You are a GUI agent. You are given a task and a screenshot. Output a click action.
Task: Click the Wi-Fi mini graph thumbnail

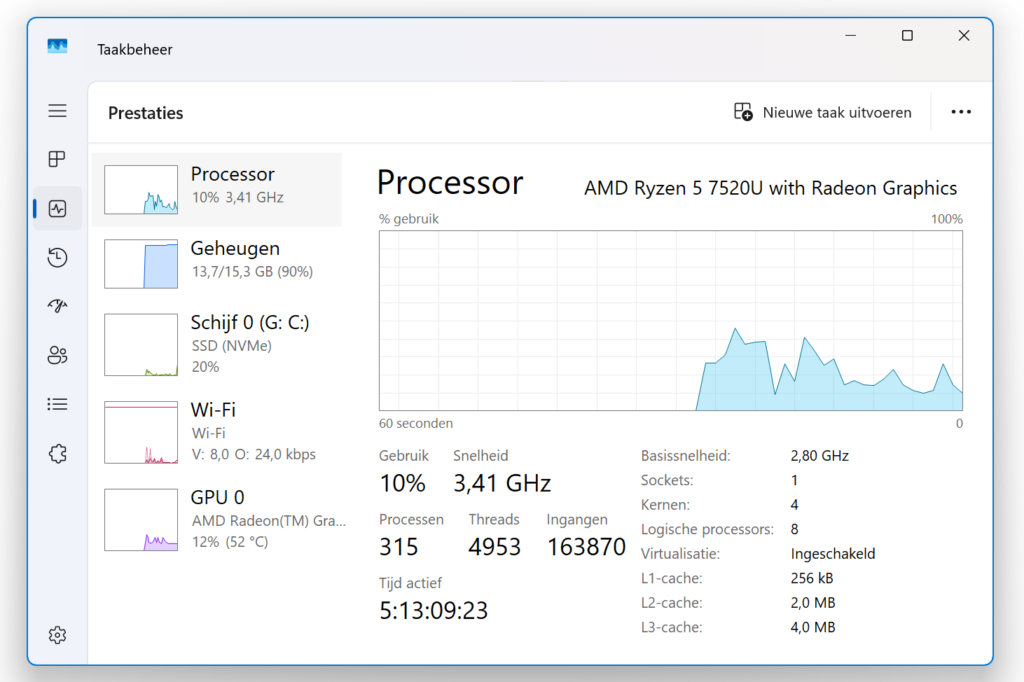point(141,432)
